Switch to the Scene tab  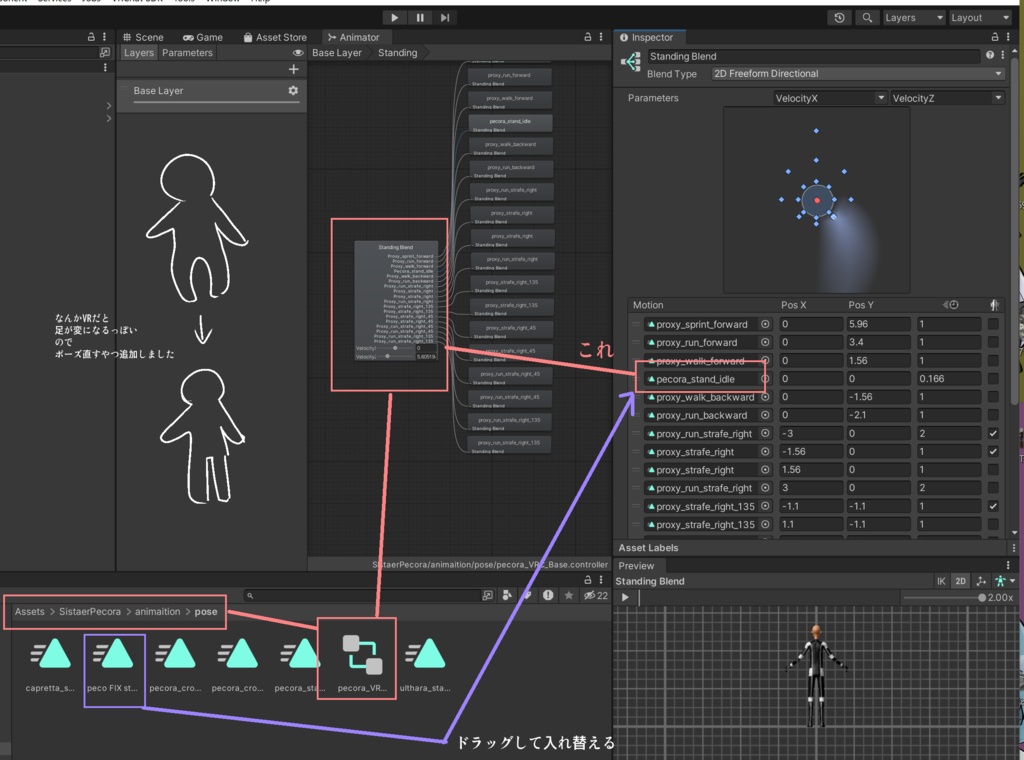pyautogui.click(x=143, y=37)
